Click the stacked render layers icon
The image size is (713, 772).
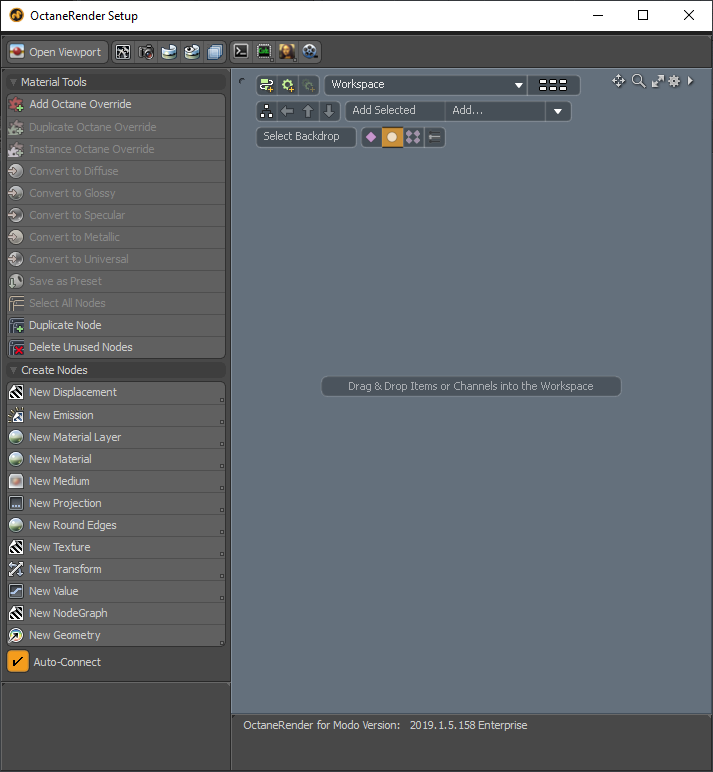(x=215, y=52)
